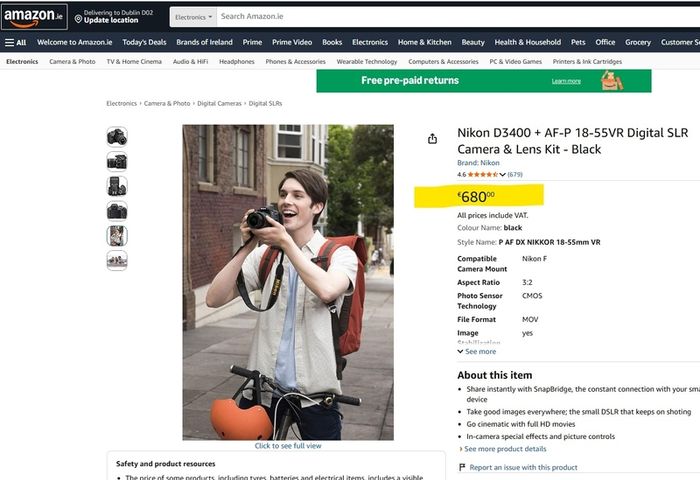Select first product thumbnail of camera
Image resolution: width=700 pixels, height=480 pixels.
click(x=117, y=137)
